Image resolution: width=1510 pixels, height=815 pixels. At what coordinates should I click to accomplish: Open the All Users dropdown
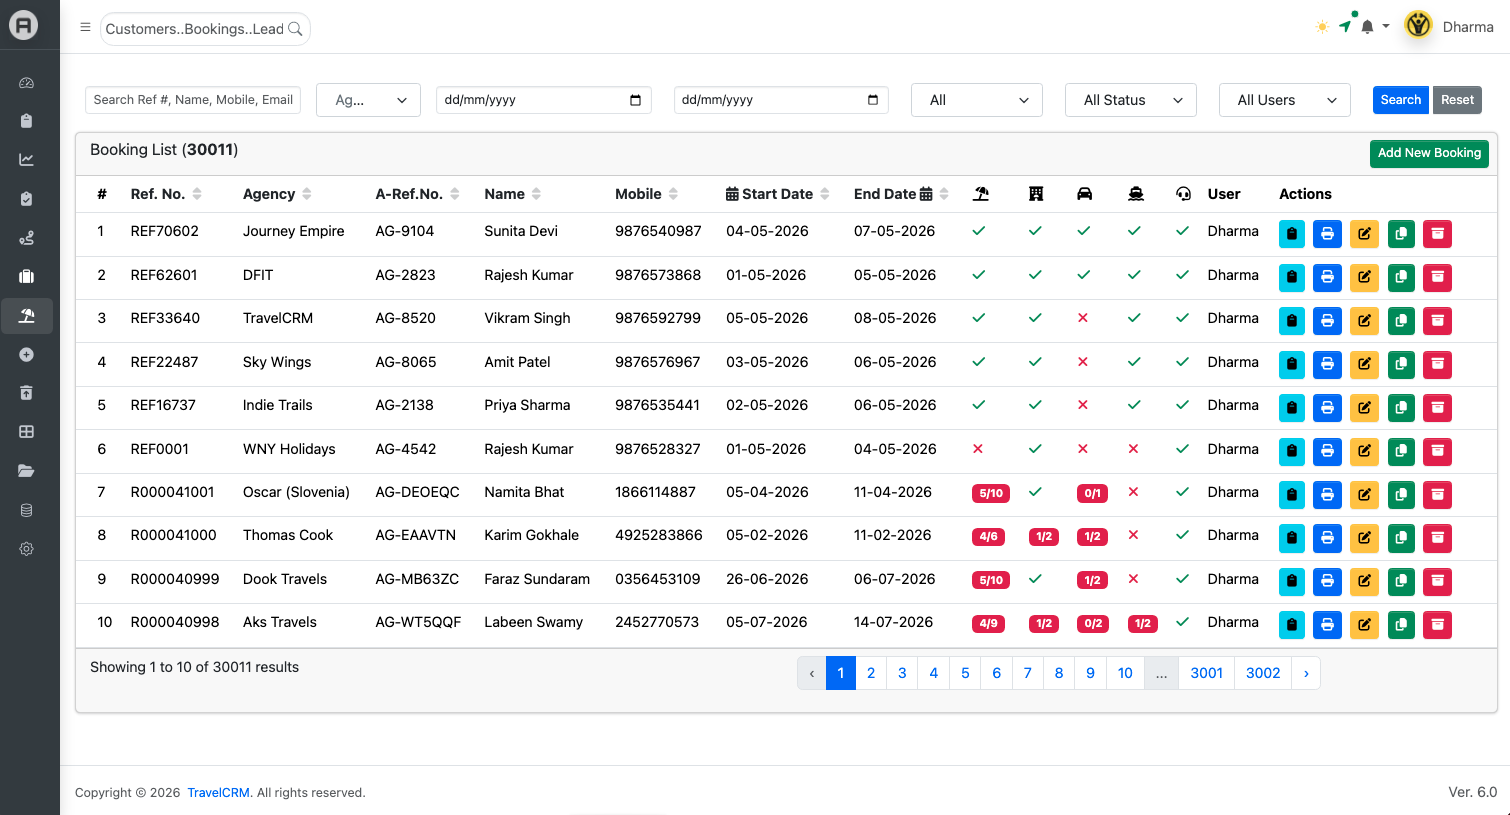1285,100
